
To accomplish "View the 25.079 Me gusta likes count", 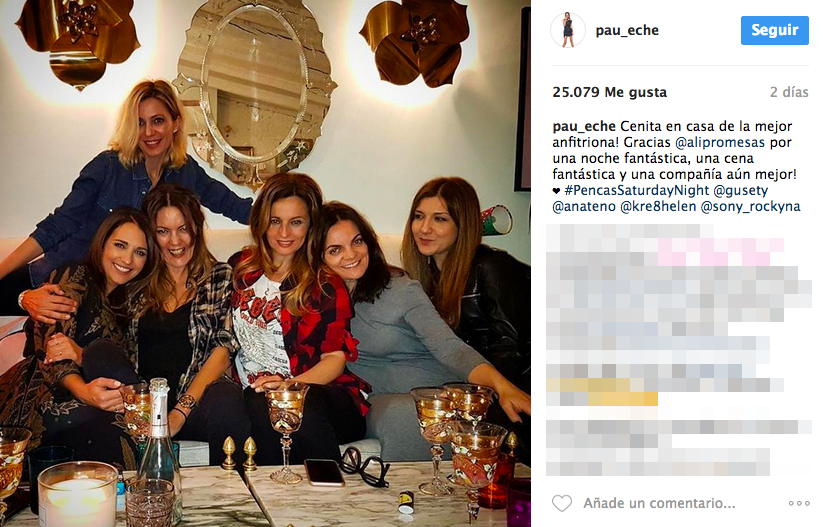I will [609, 92].
